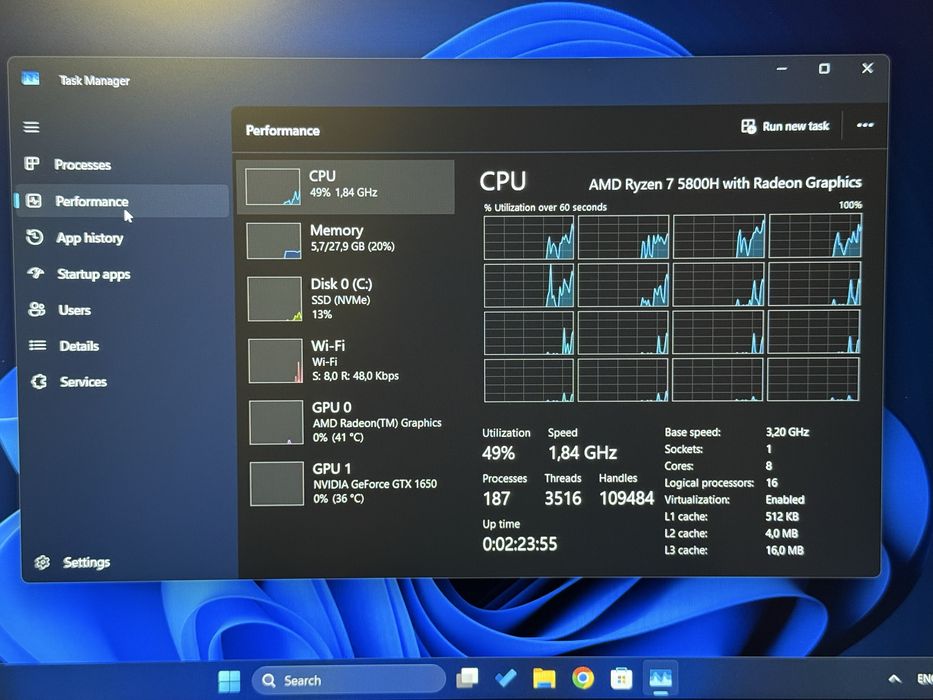Click the Memory mini graph thumbnail
The height and width of the screenshot is (700, 933).
(274, 241)
